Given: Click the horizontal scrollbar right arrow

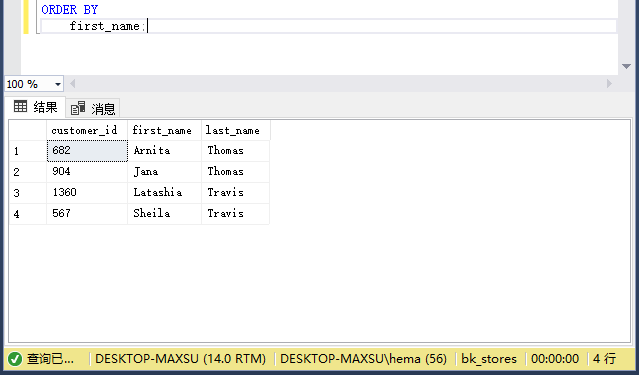Looking at the screenshot, I should (609, 84).
